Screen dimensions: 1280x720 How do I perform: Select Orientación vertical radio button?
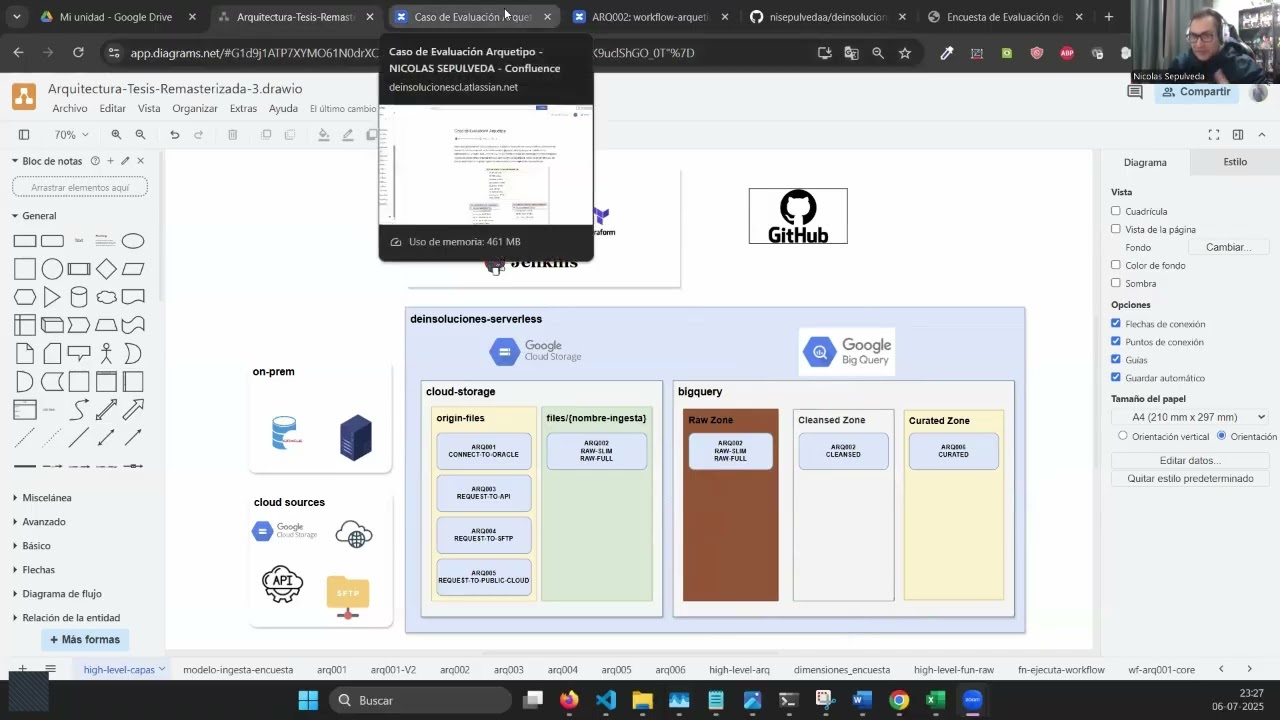[x=1123, y=436]
